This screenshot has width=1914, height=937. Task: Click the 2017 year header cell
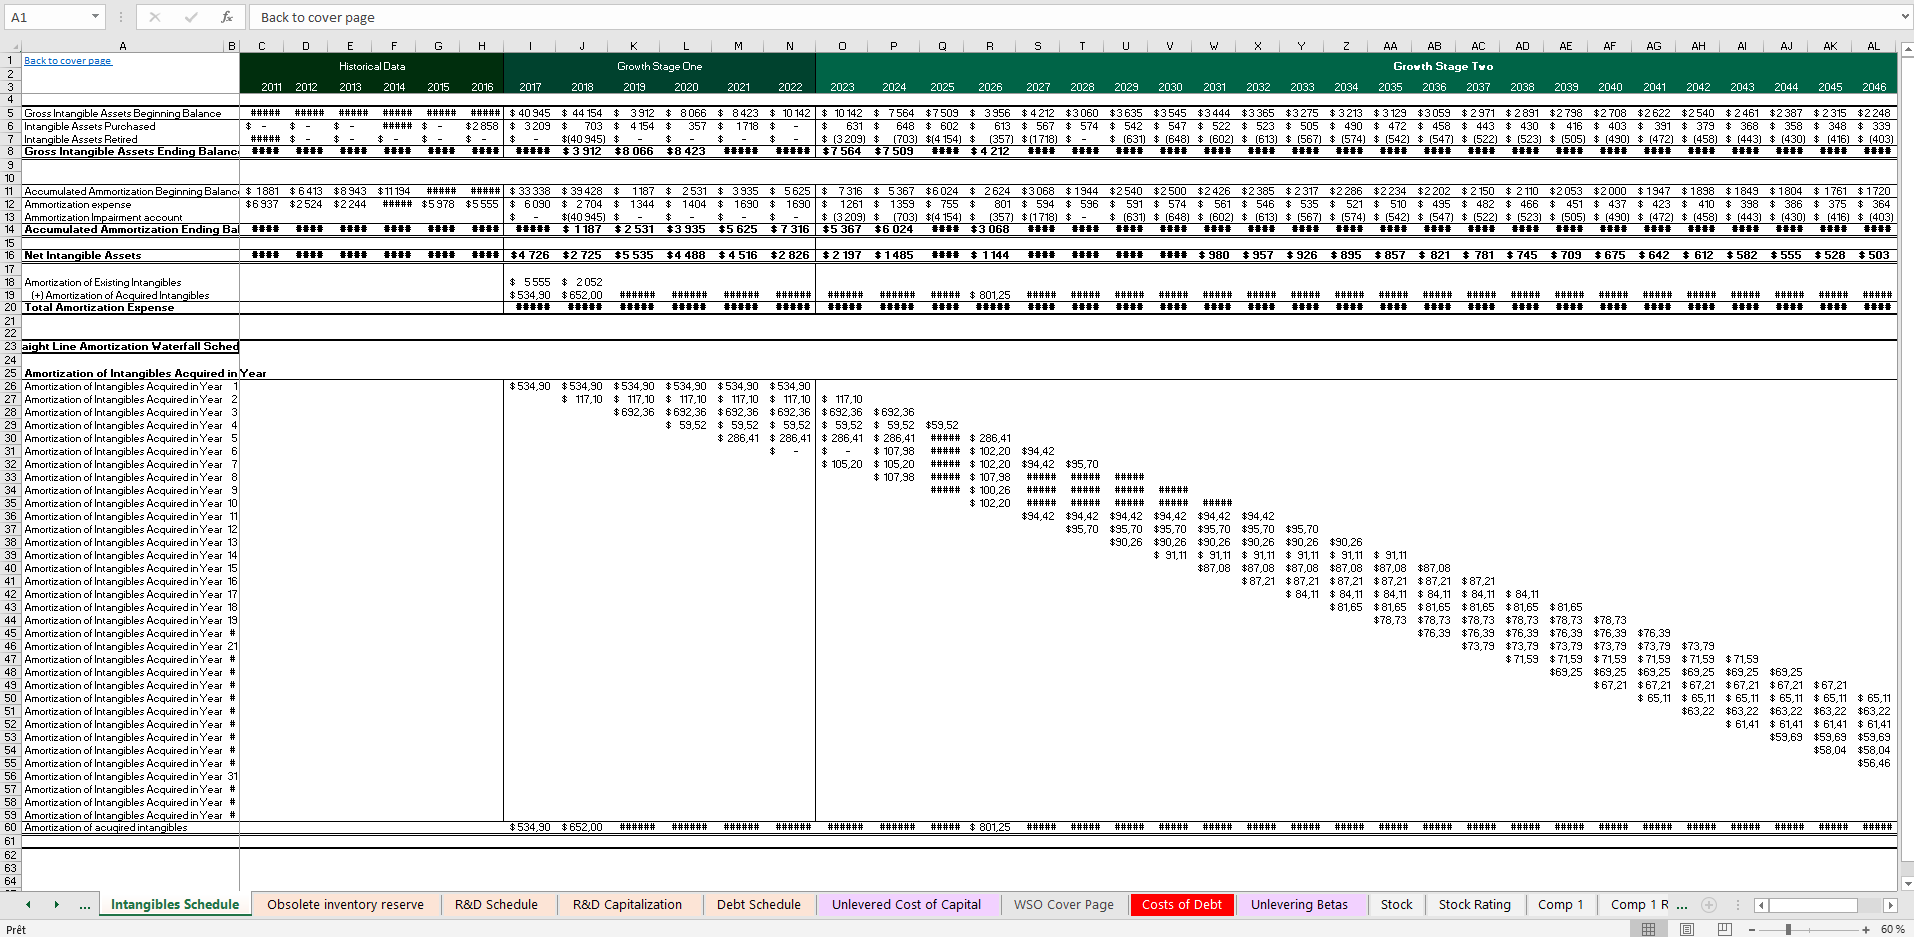(530, 87)
